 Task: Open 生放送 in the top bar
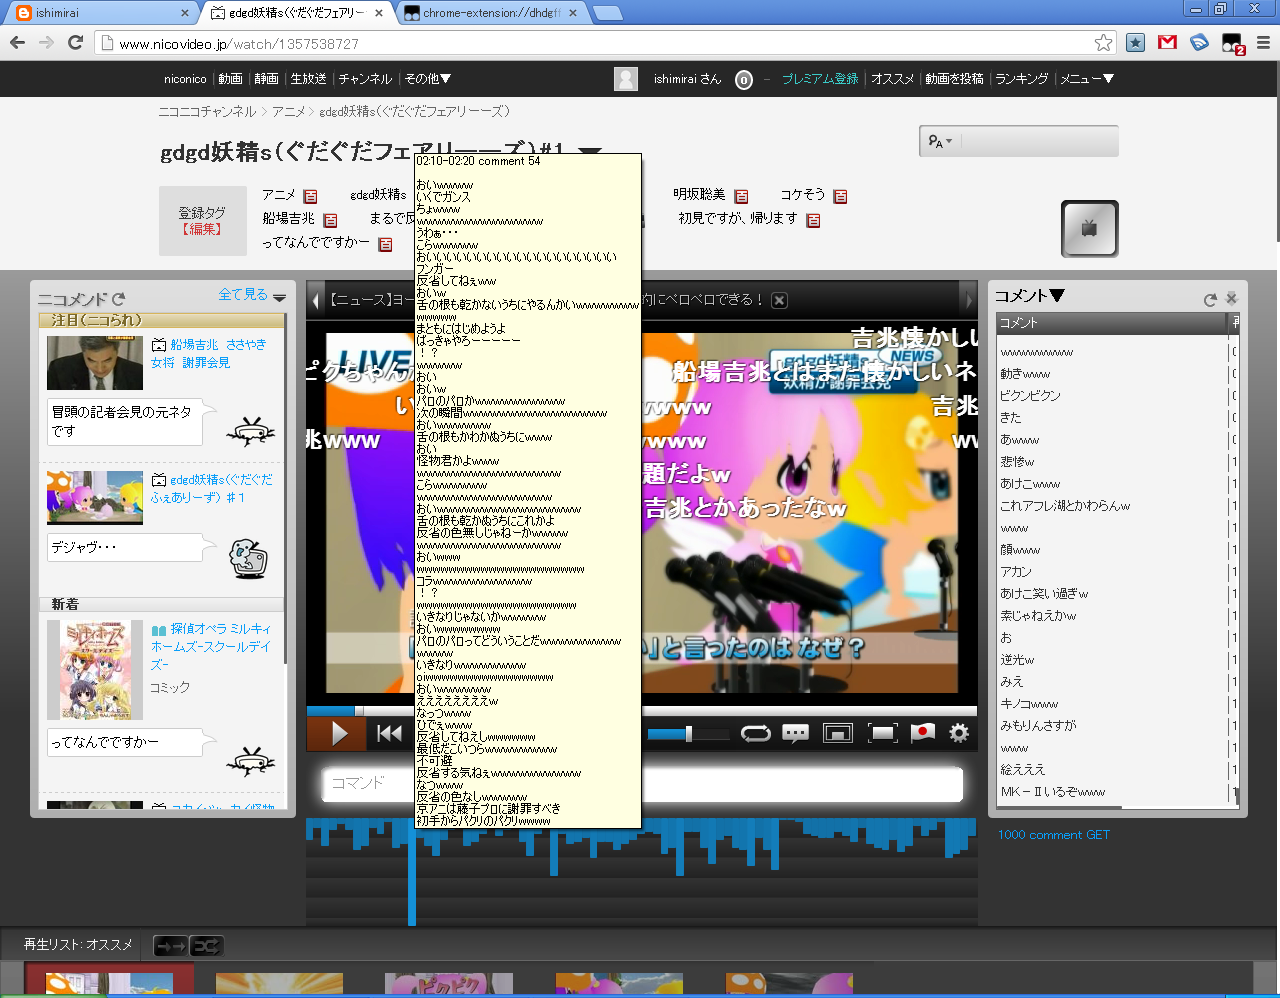pyautogui.click(x=308, y=79)
